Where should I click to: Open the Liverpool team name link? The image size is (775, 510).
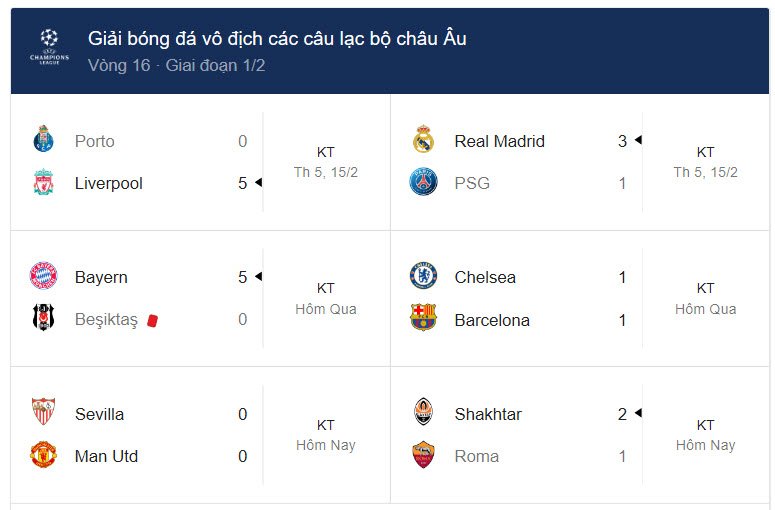coord(109,183)
